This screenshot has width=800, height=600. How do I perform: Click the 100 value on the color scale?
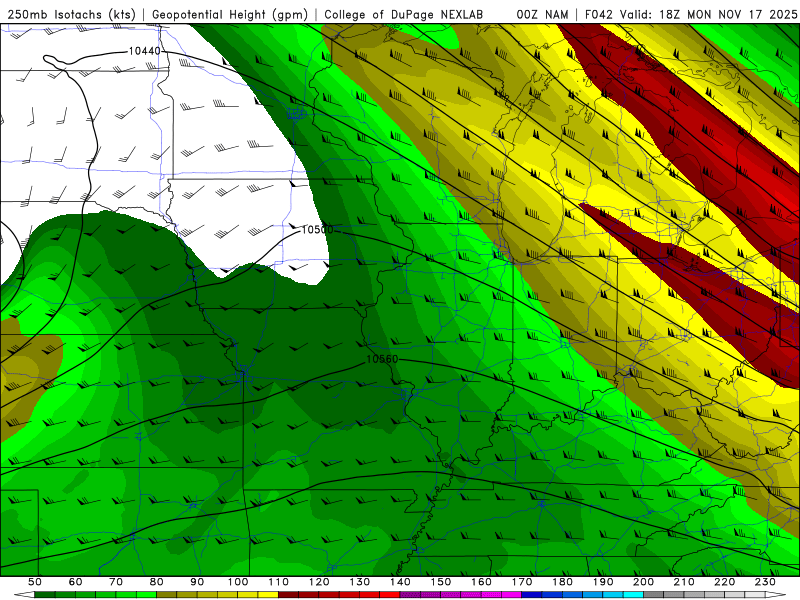tap(238, 582)
